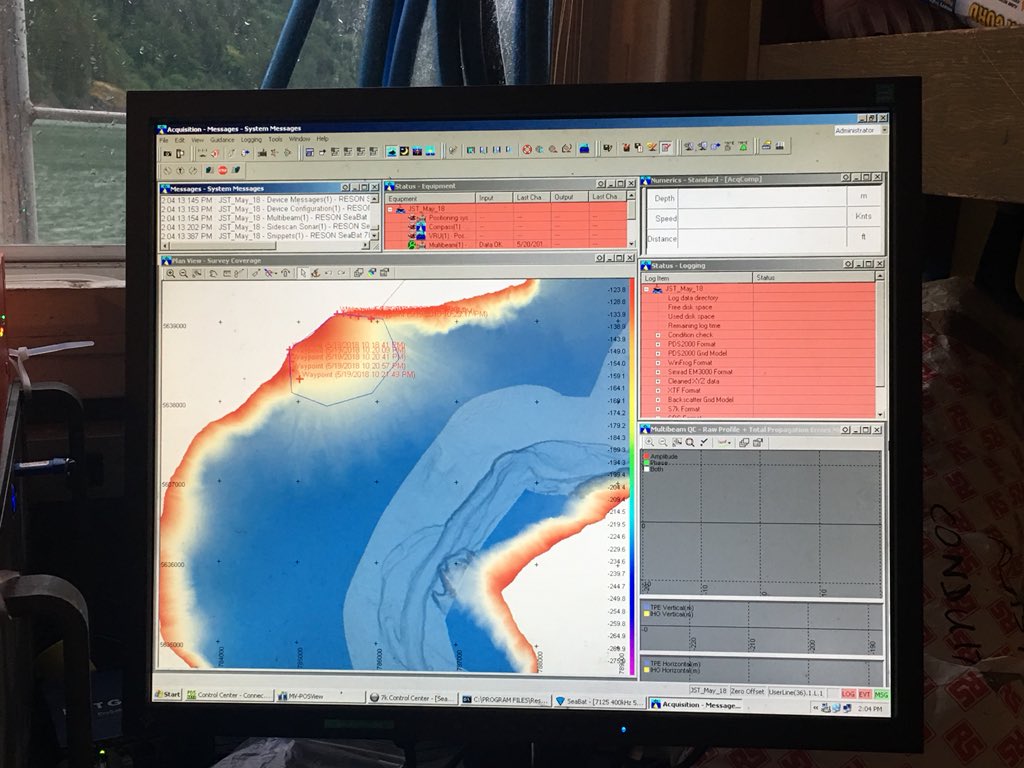Screen dimensions: 1024x768
Task: Click the camera icon at toolbar start
Action: pyautogui.click(x=167, y=153)
